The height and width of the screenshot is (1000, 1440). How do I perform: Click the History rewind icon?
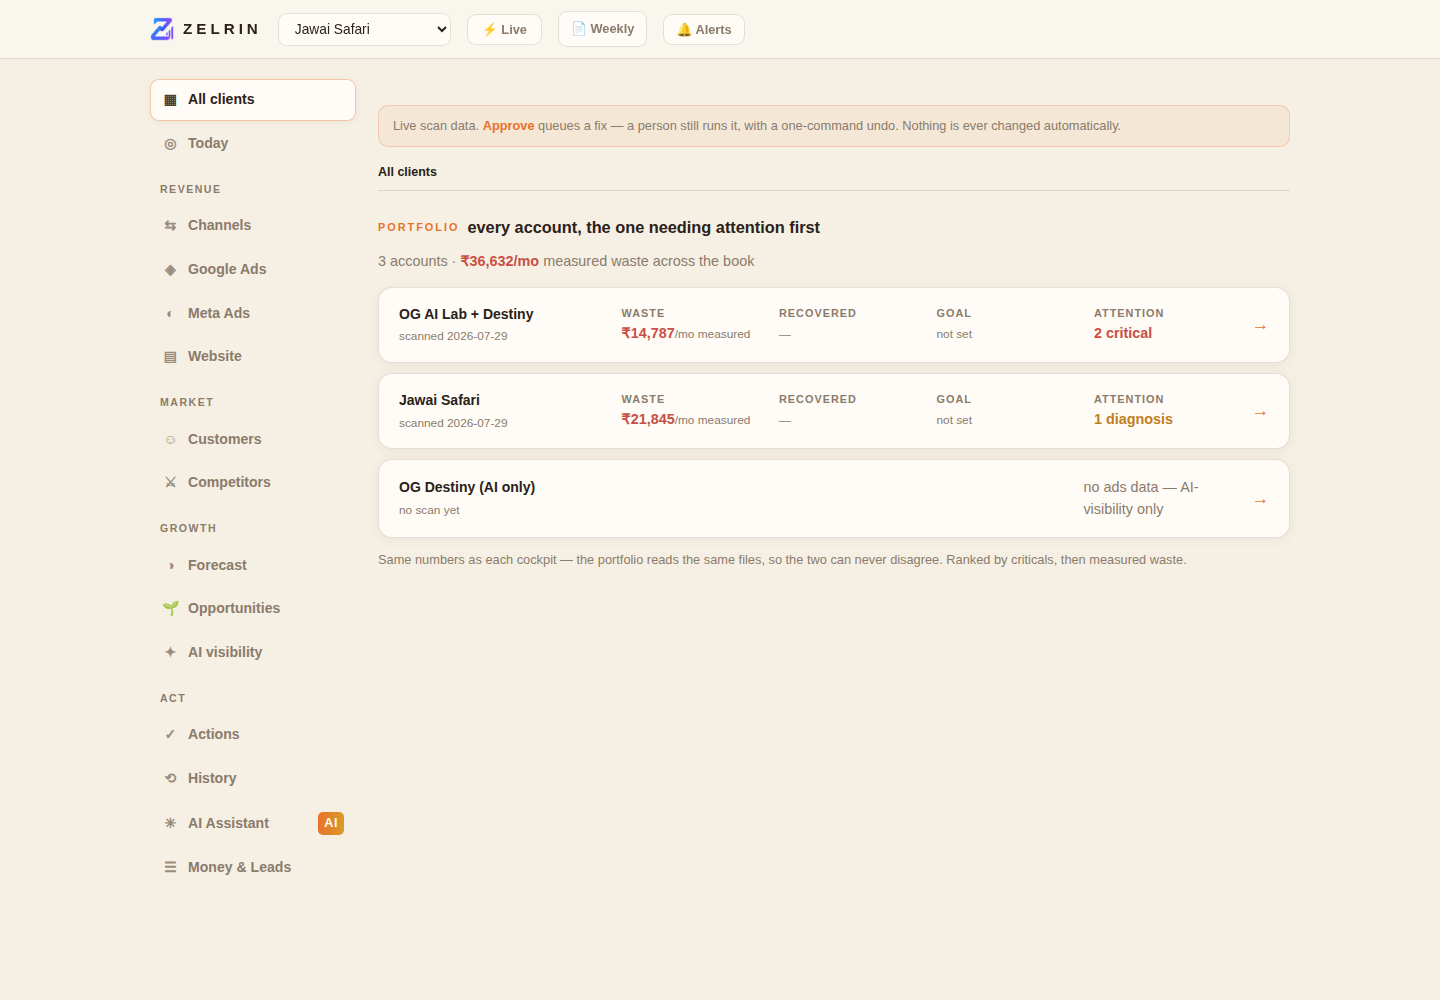[170, 778]
